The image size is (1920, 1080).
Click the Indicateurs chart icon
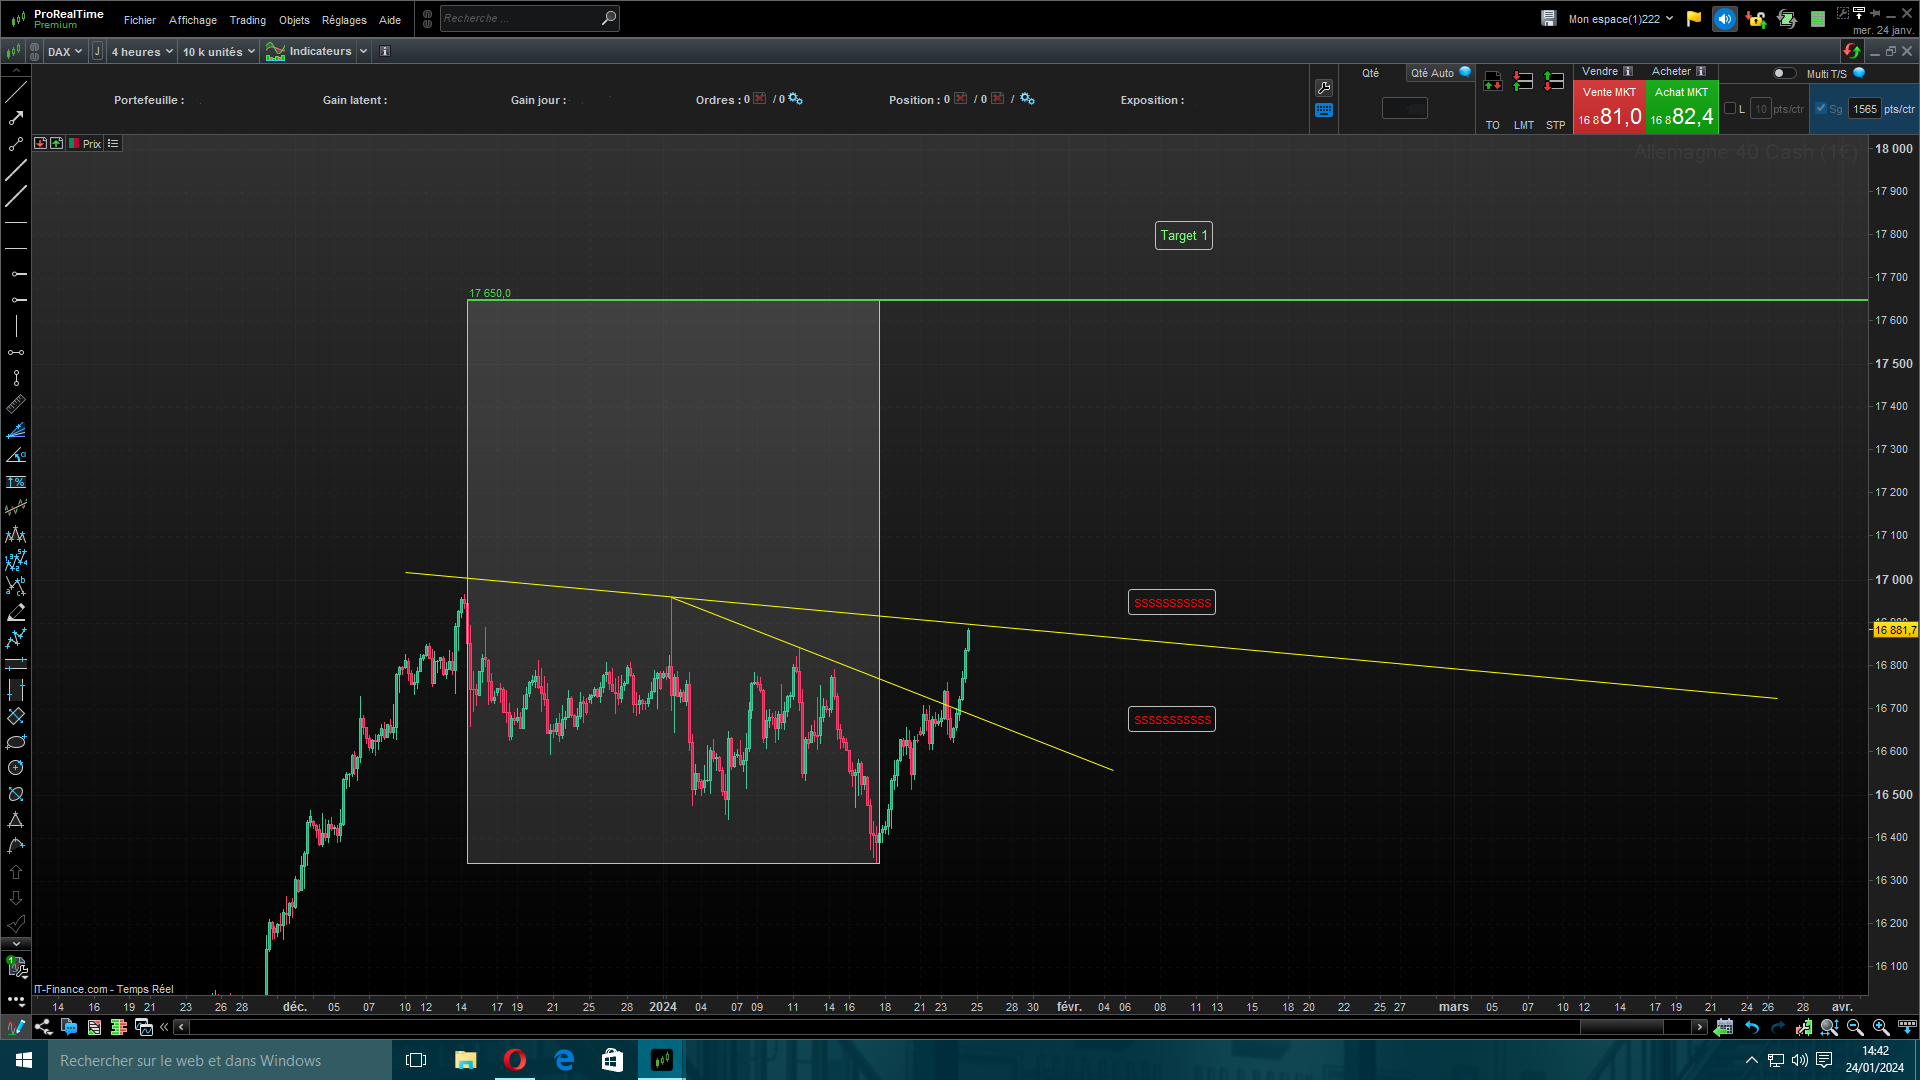point(275,52)
